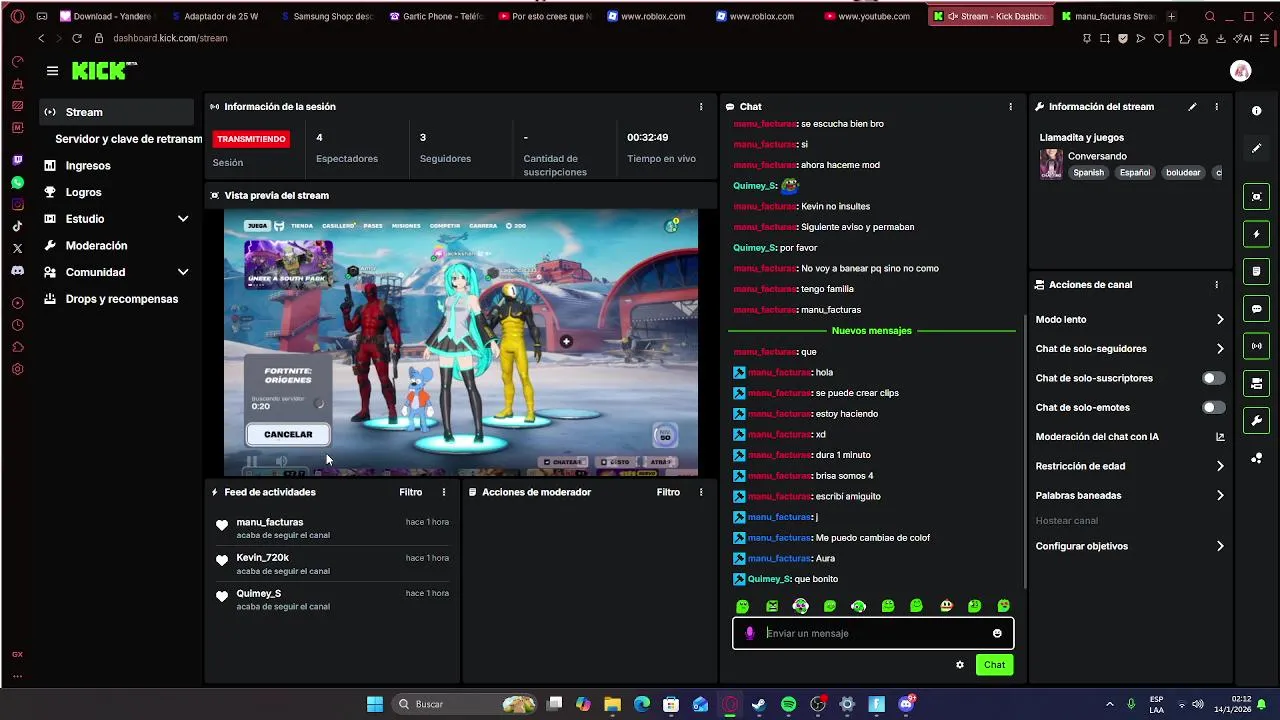This screenshot has height=720, width=1280.
Task: Switch to the Gartic Phone browser tab
Action: [x=435, y=16]
